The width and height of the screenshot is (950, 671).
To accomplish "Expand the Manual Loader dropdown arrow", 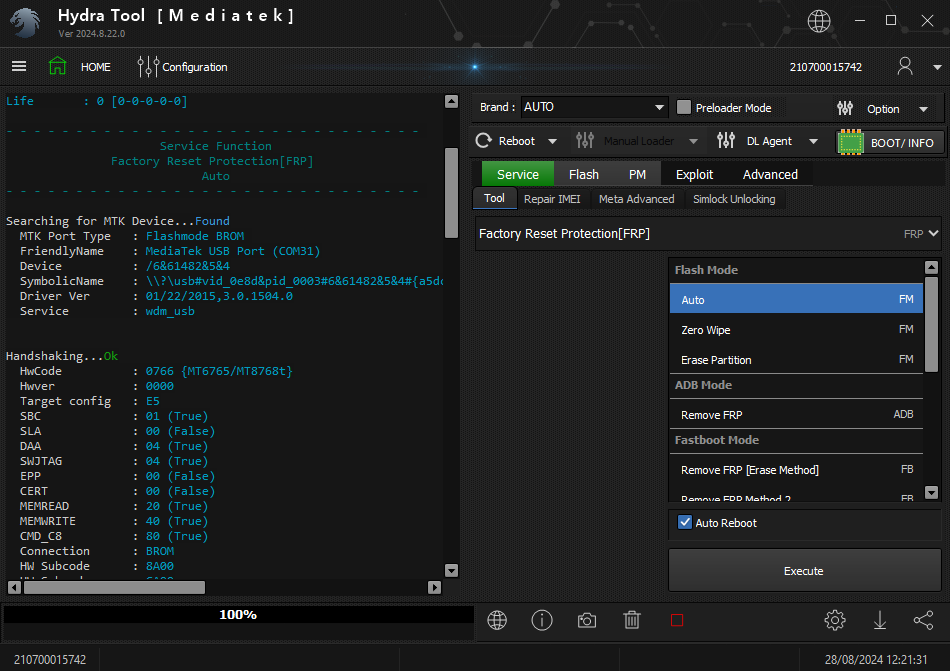I will [x=693, y=141].
